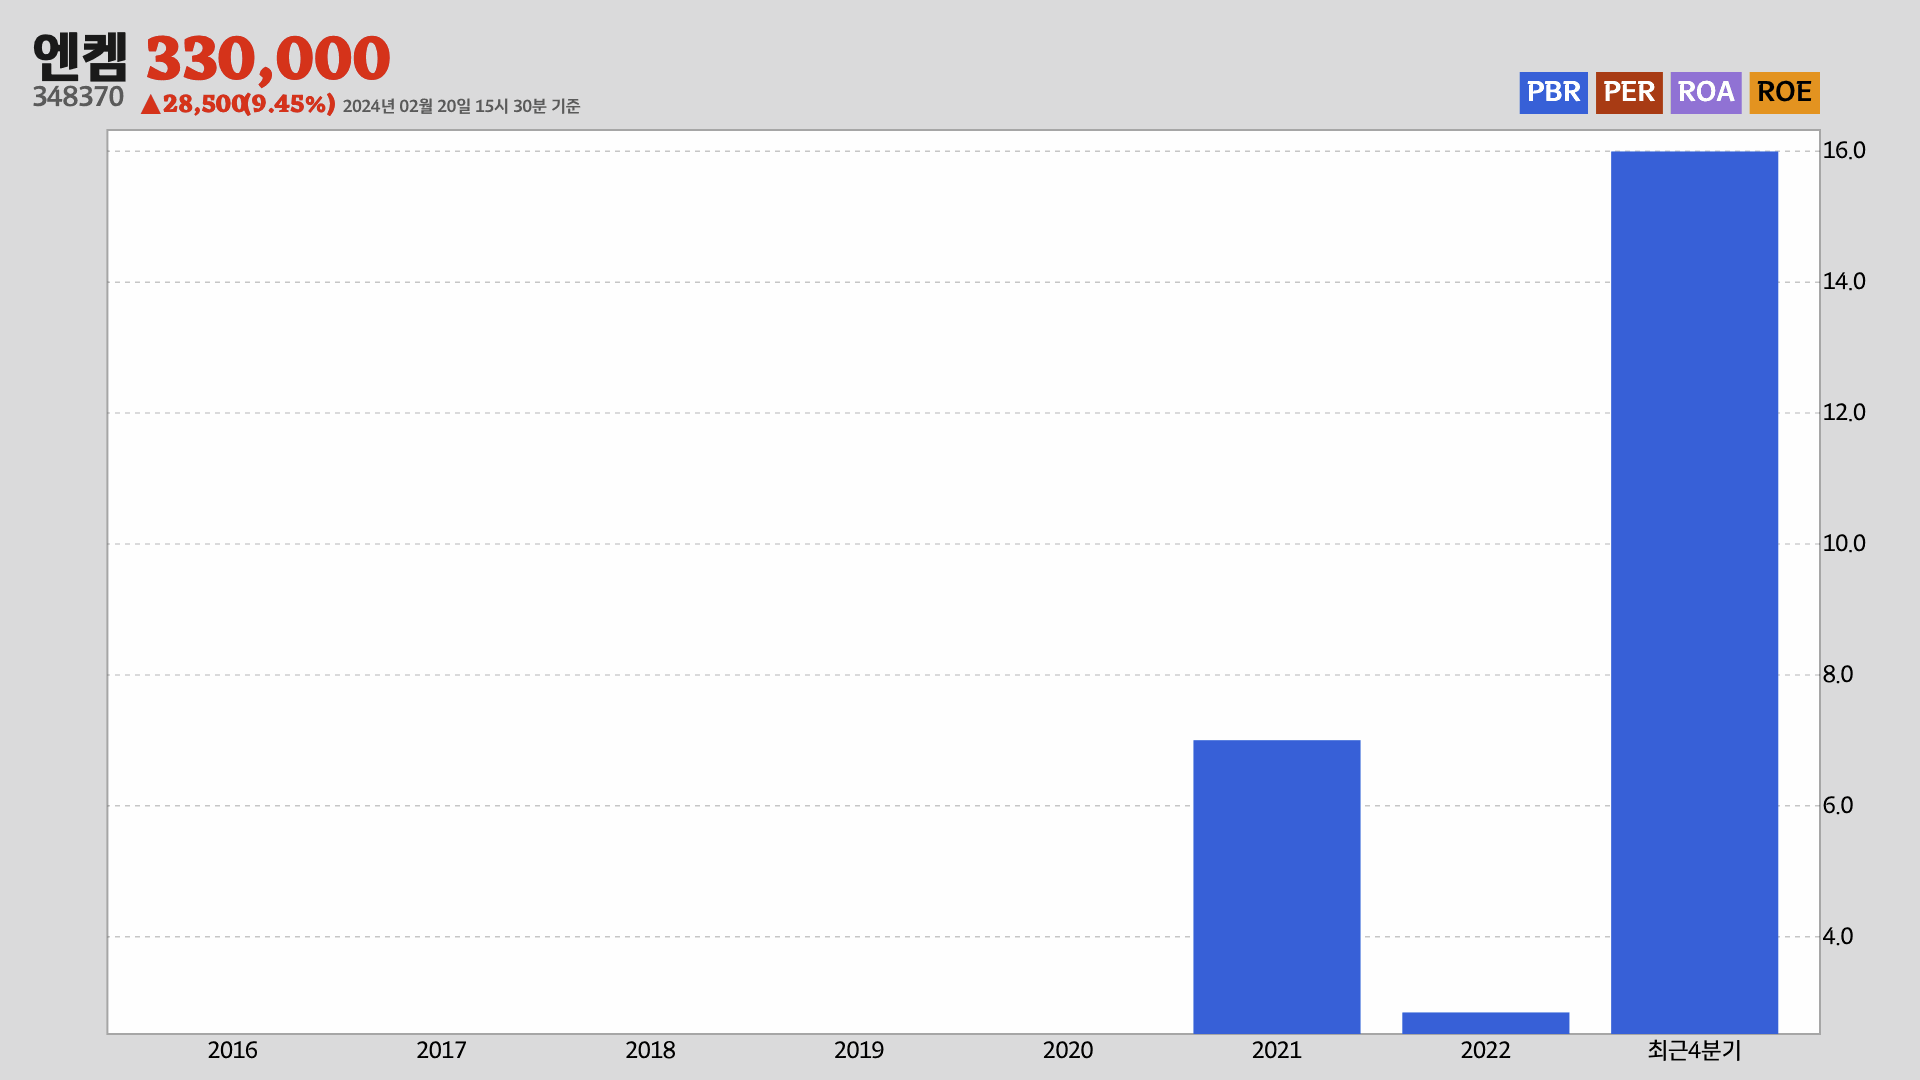The image size is (1920, 1080).
Task: Click the 6.0 y-axis value
Action: (x=1838, y=806)
